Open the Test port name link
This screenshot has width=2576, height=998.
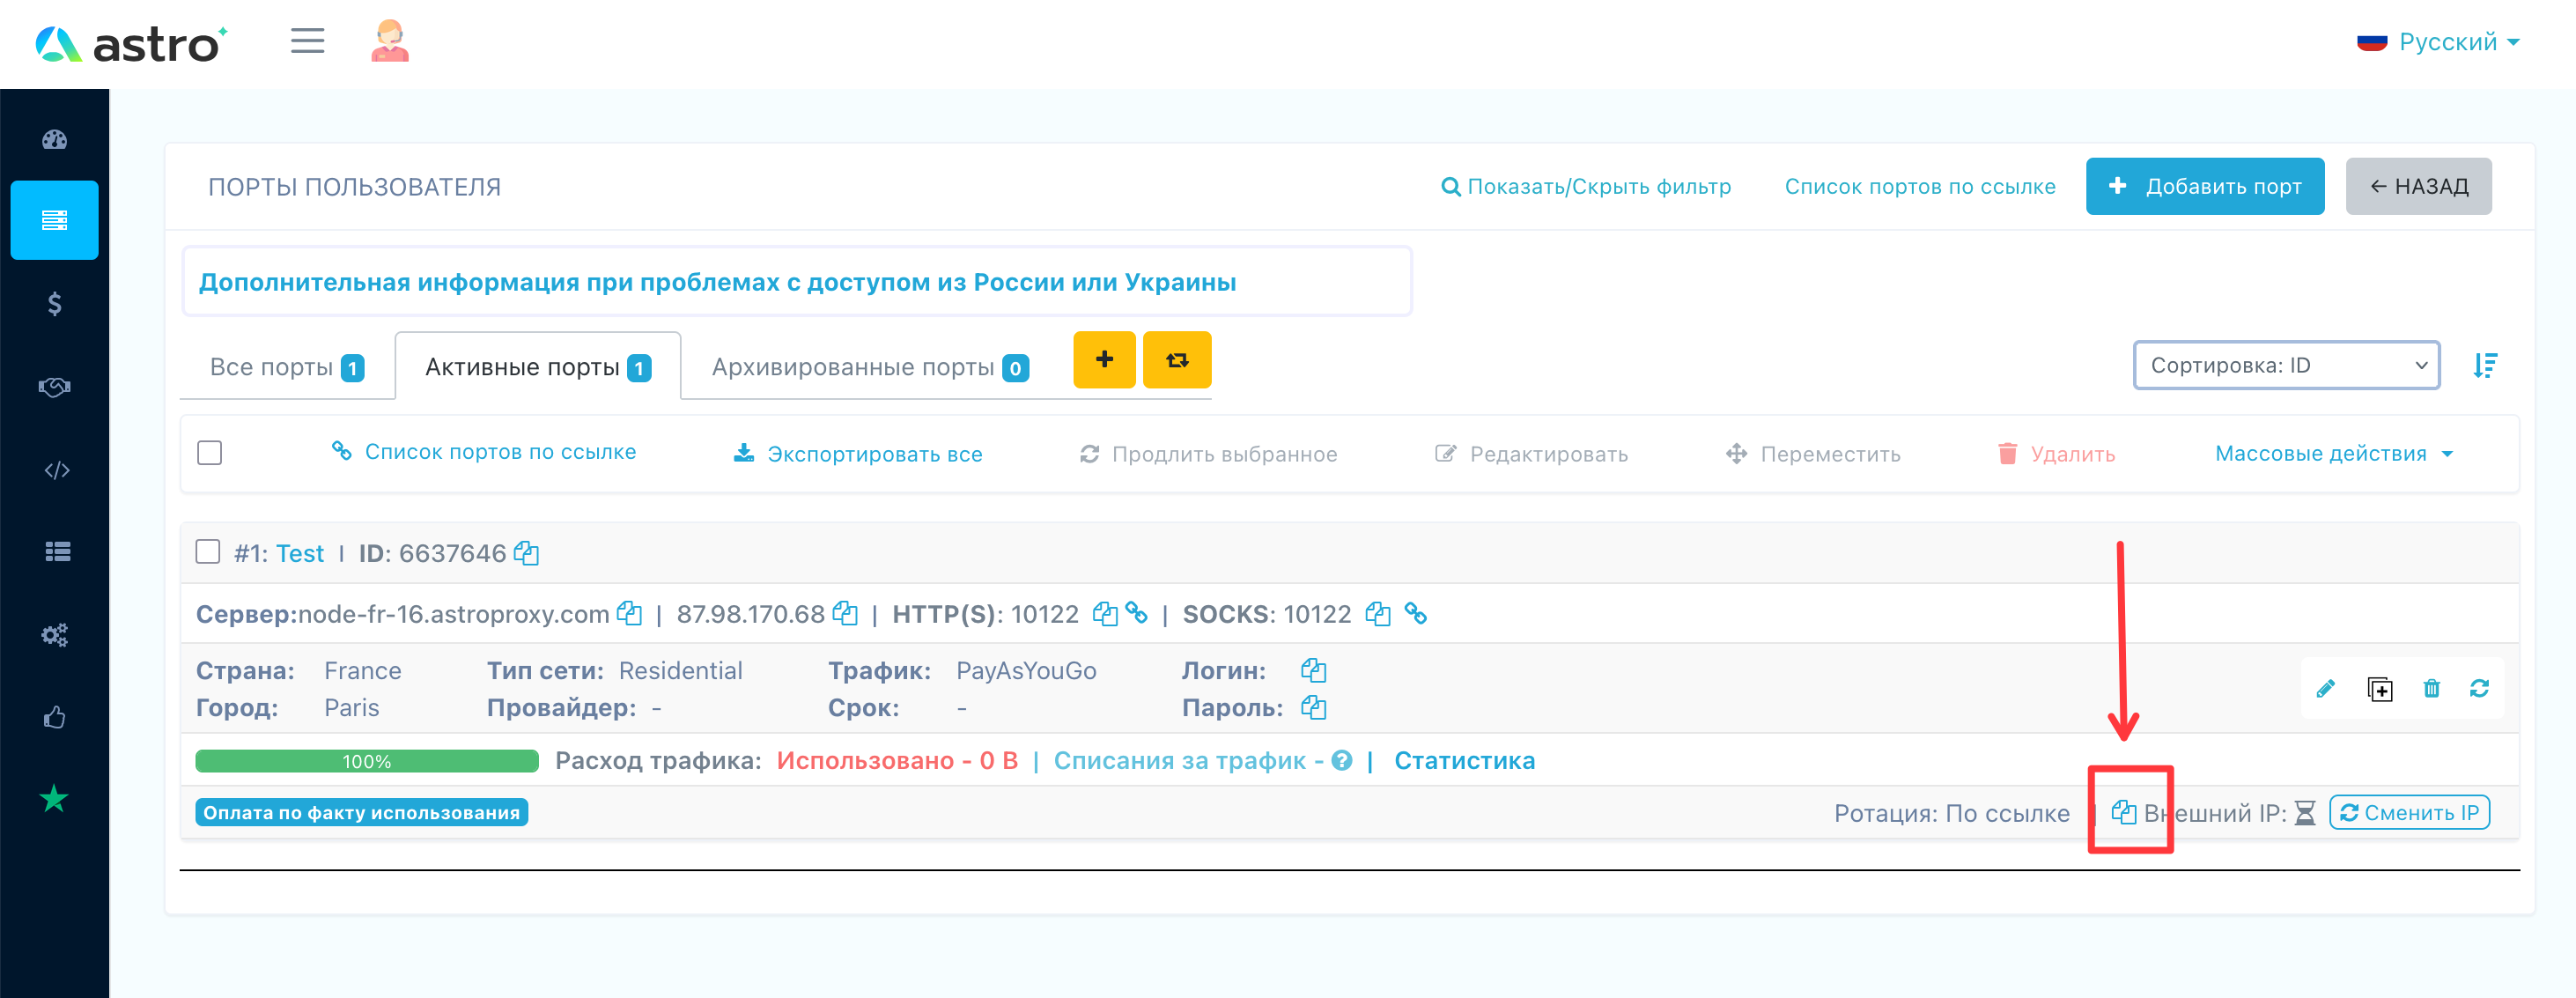[299, 553]
